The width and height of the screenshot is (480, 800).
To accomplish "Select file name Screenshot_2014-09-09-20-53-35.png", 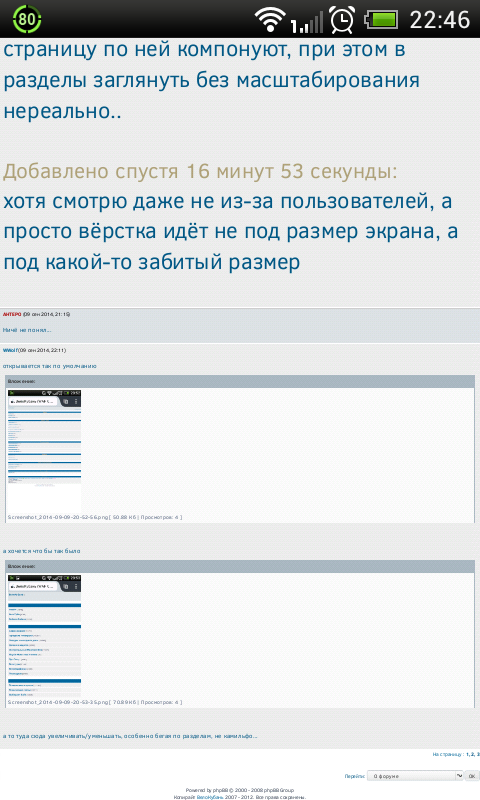I will pyautogui.click(x=58, y=703).
